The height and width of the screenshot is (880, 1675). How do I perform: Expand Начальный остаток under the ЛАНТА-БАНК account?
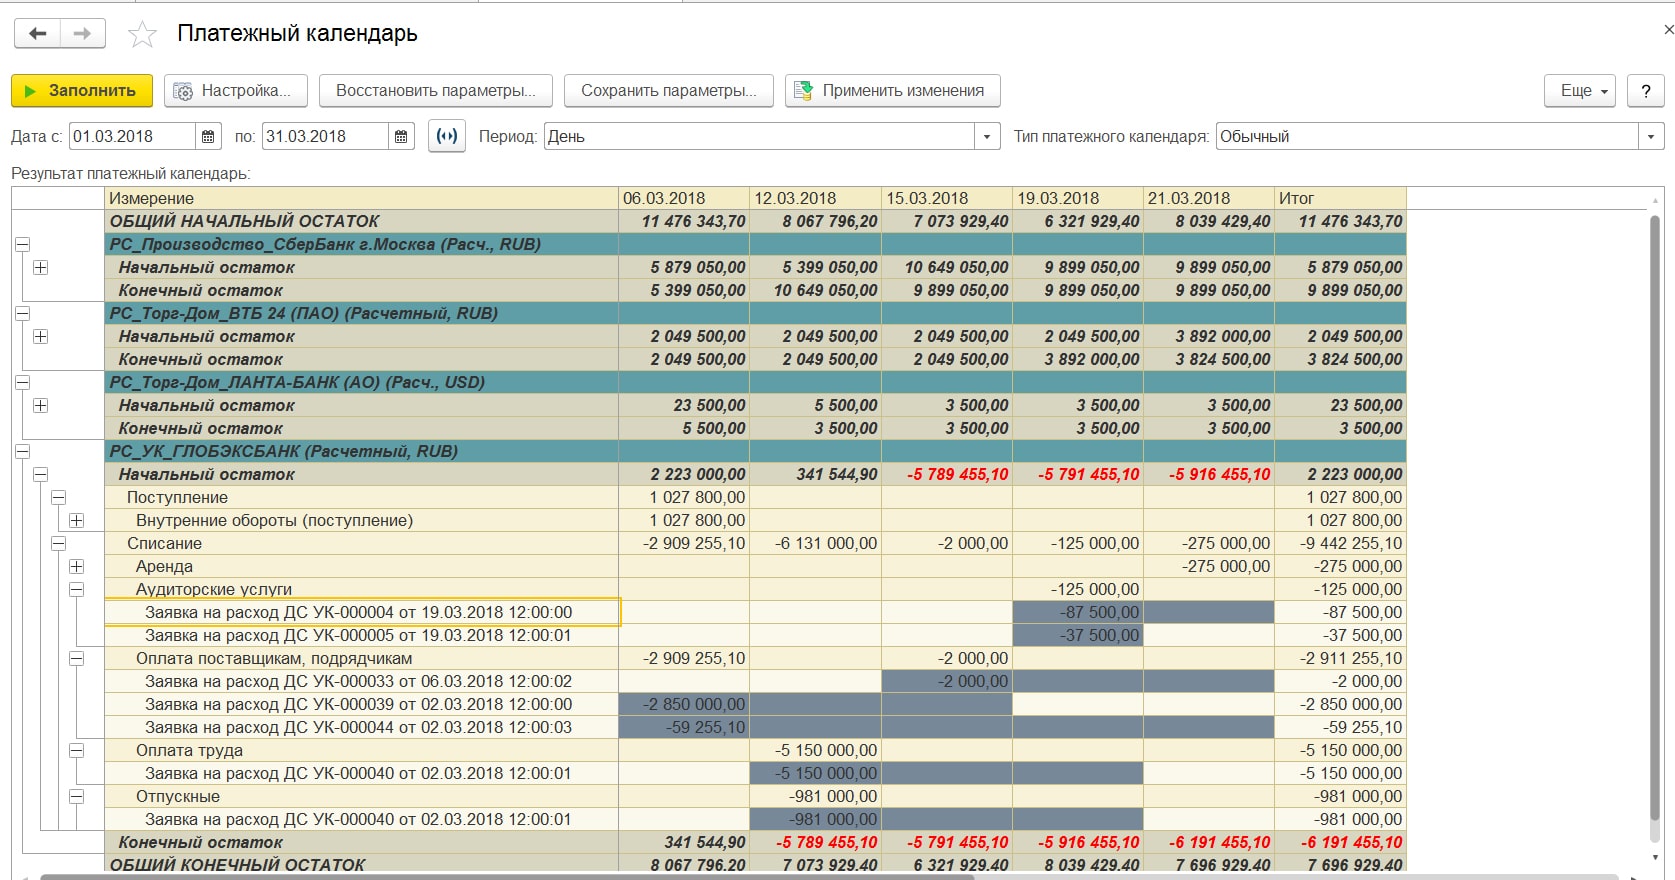click(x=40, y=405)
